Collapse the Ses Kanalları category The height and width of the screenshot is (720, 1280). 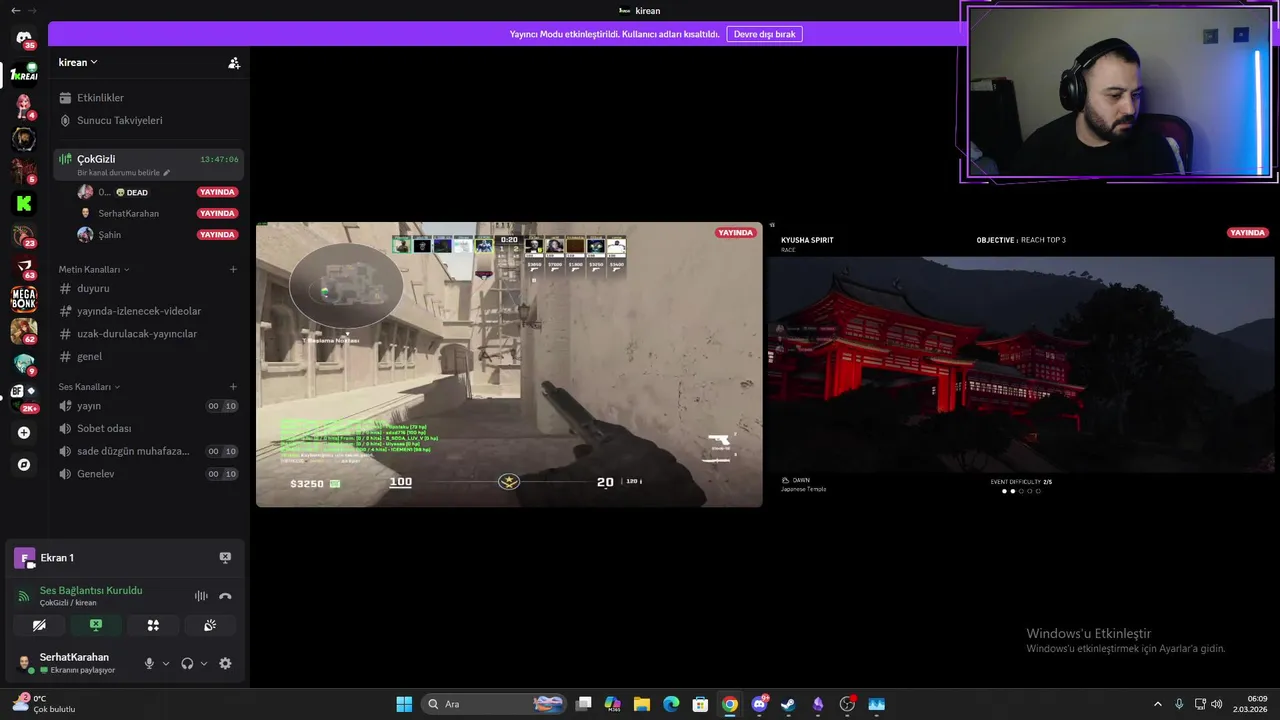tap(89, 386)
